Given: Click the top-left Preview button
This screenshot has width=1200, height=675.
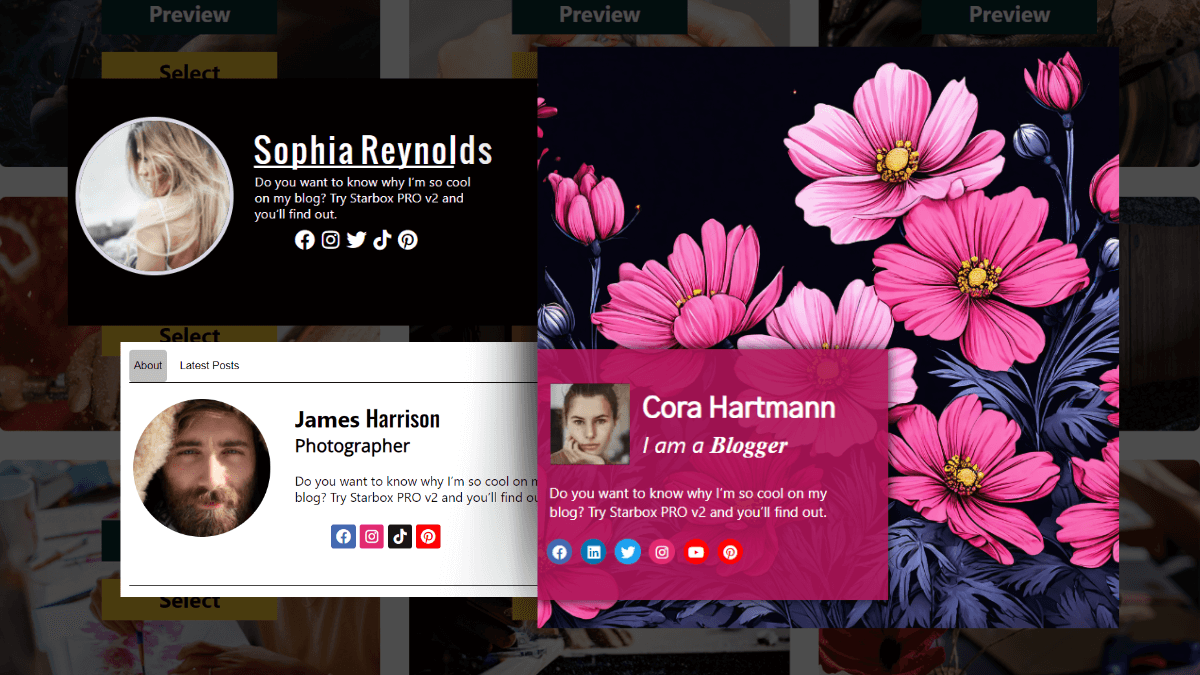Looking at the screenshot, I should tap(188, 15).
